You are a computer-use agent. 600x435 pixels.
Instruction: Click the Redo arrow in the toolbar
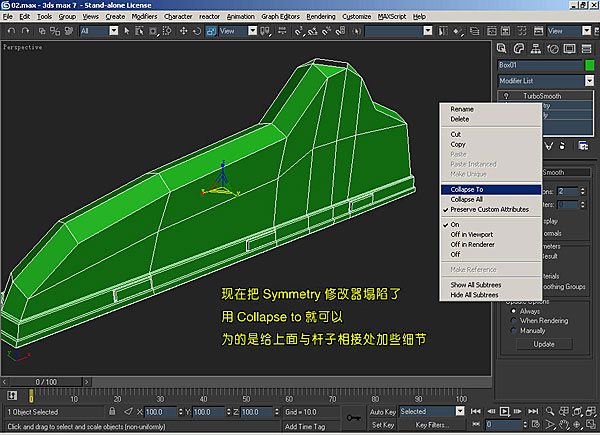(25, 31)
